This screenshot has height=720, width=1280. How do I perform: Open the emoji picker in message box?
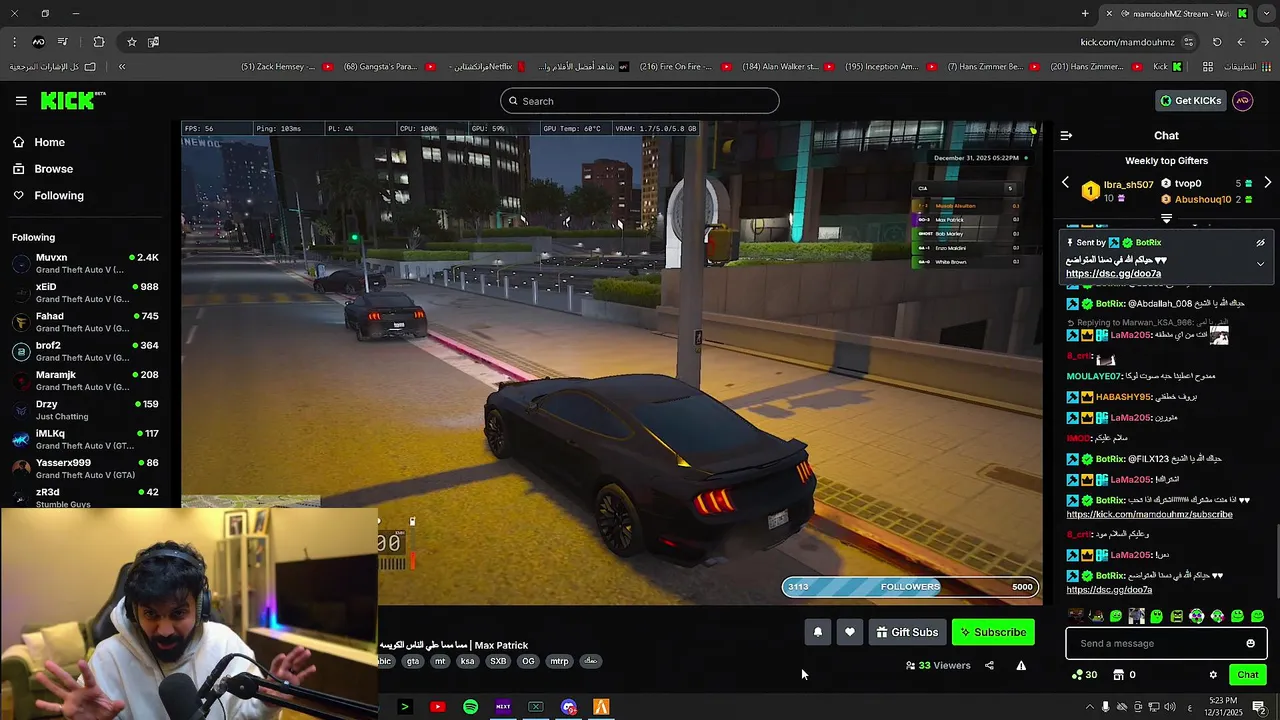(1250, 643)
